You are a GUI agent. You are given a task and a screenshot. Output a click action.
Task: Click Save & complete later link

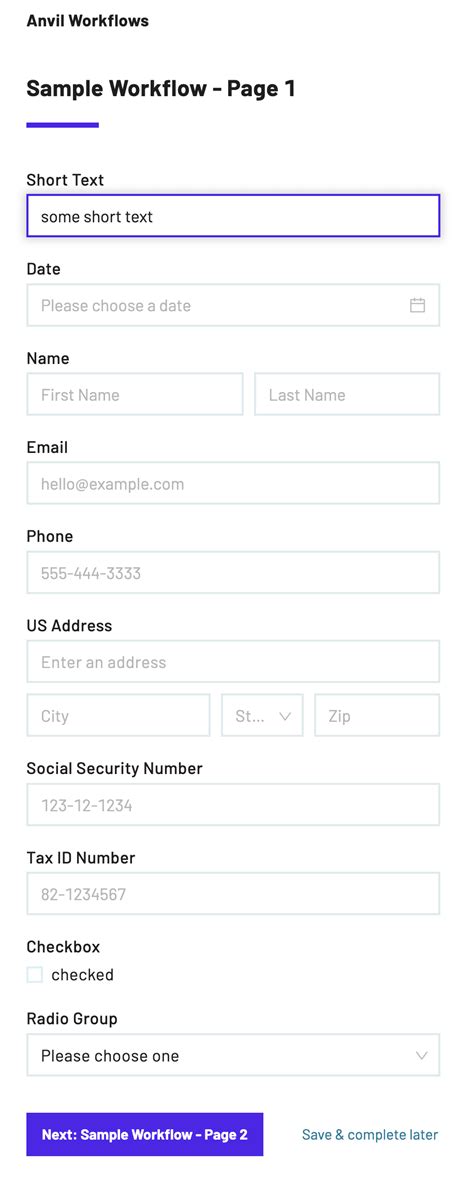coord(370,1135)
